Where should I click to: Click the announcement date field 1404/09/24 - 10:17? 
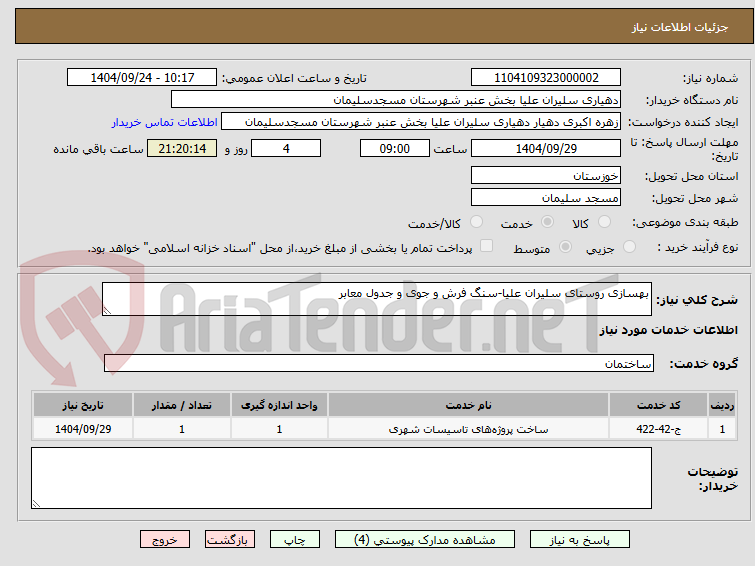pyautogui.click(x=142, y=78)
